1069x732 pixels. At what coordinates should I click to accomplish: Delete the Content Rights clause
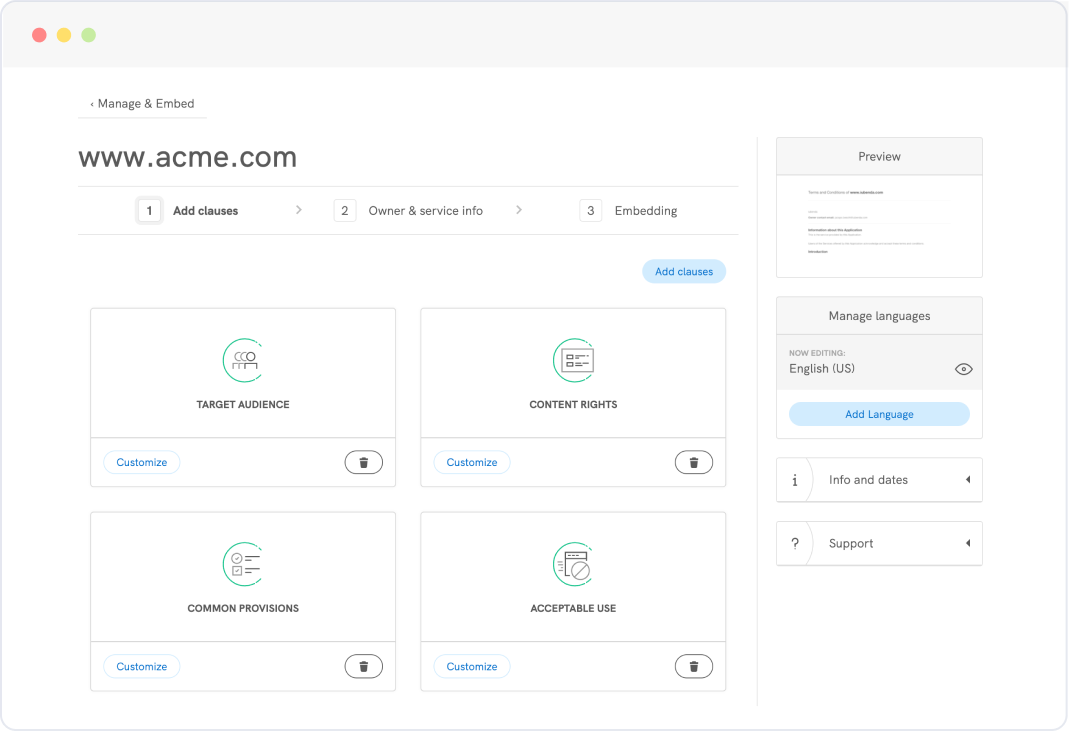point(693,462)
